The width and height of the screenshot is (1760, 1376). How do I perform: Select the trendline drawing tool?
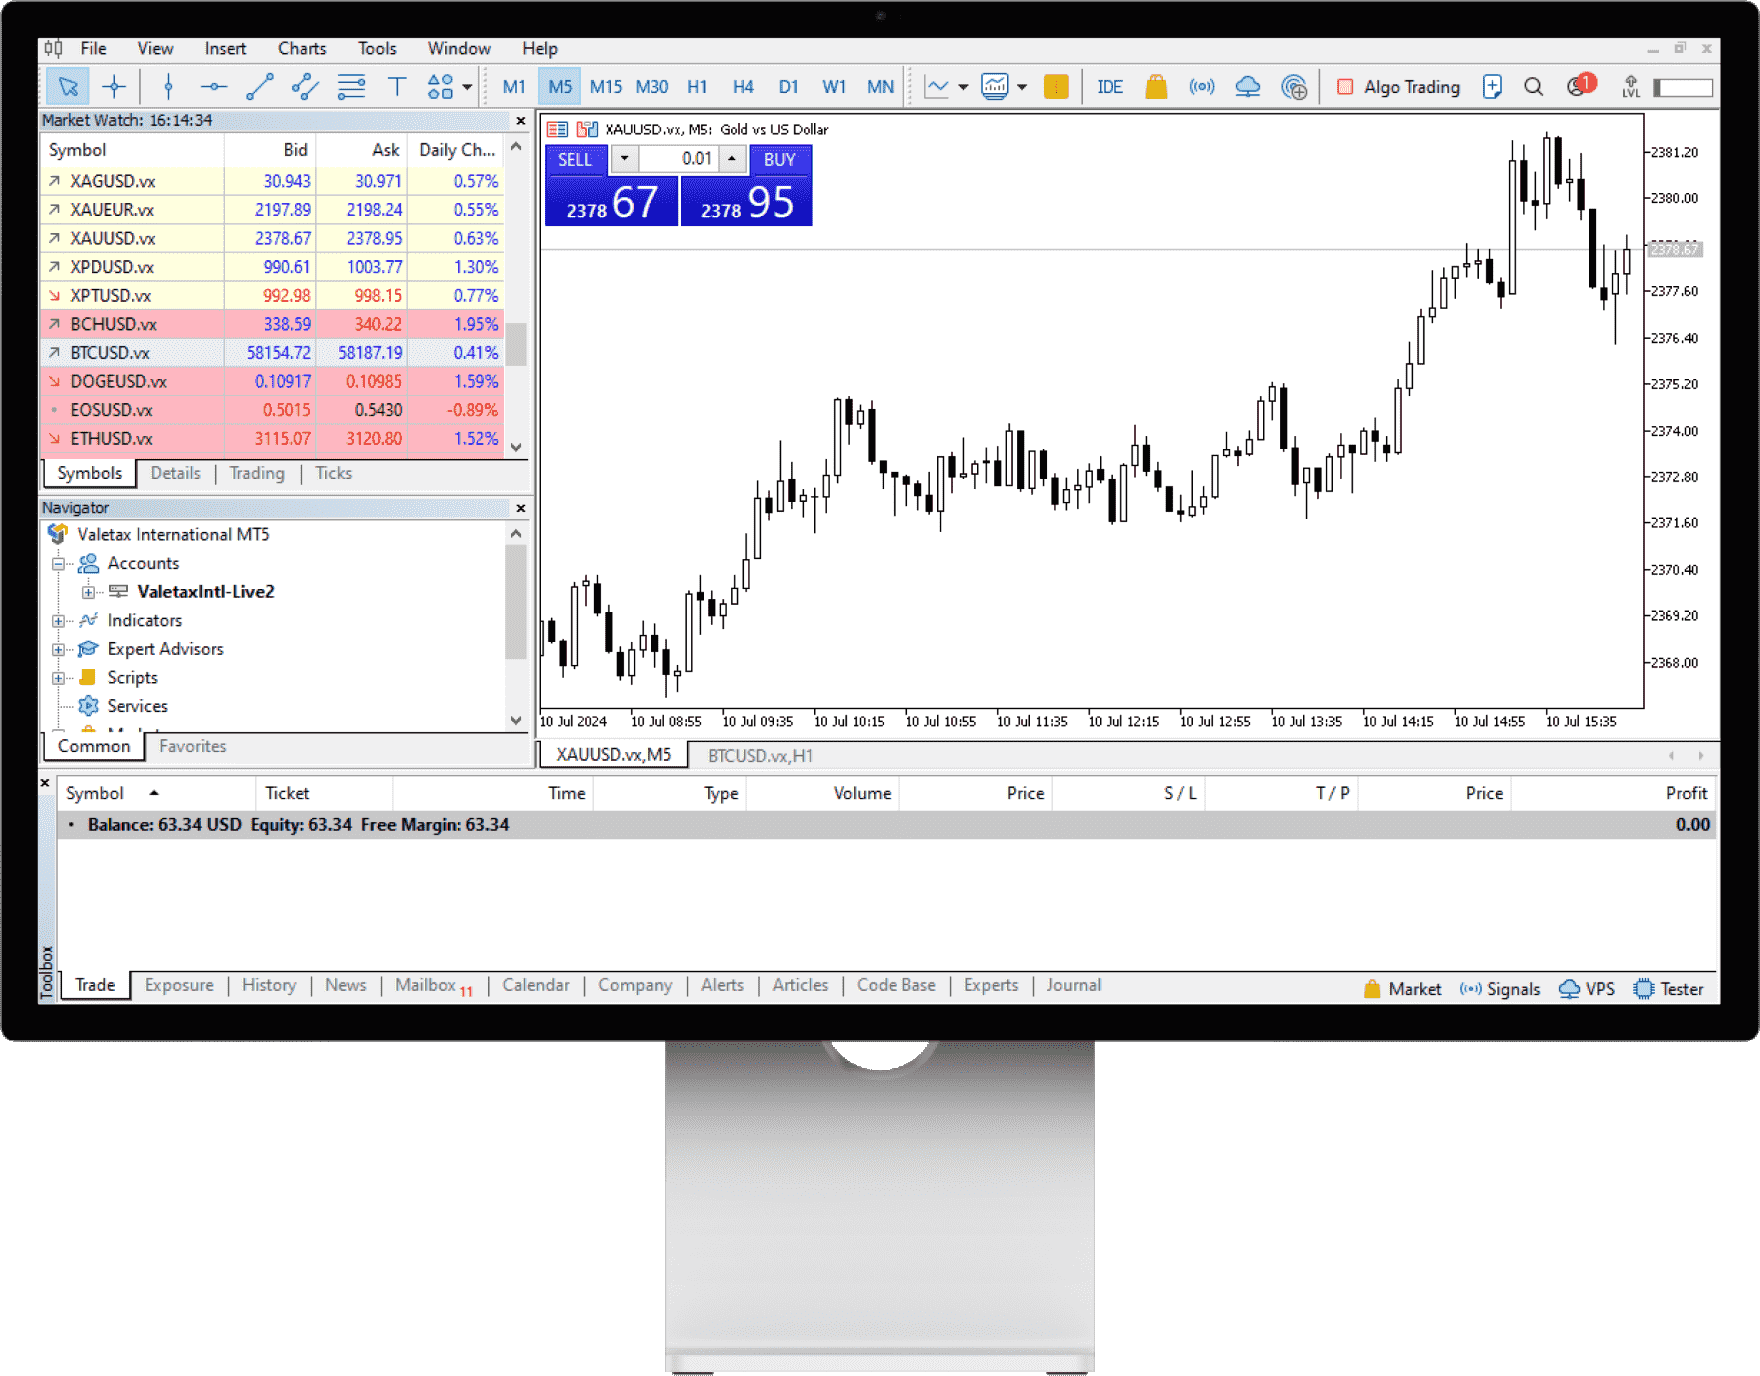260,87
